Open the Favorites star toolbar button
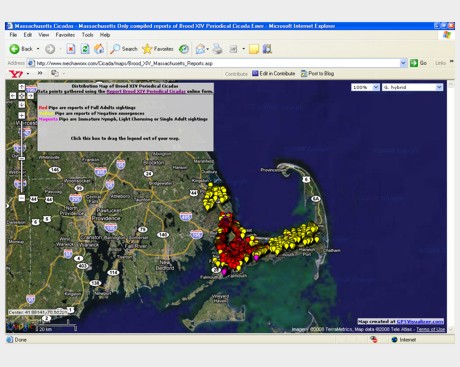The height and width of the screenshot is (367, 460). 158,49
